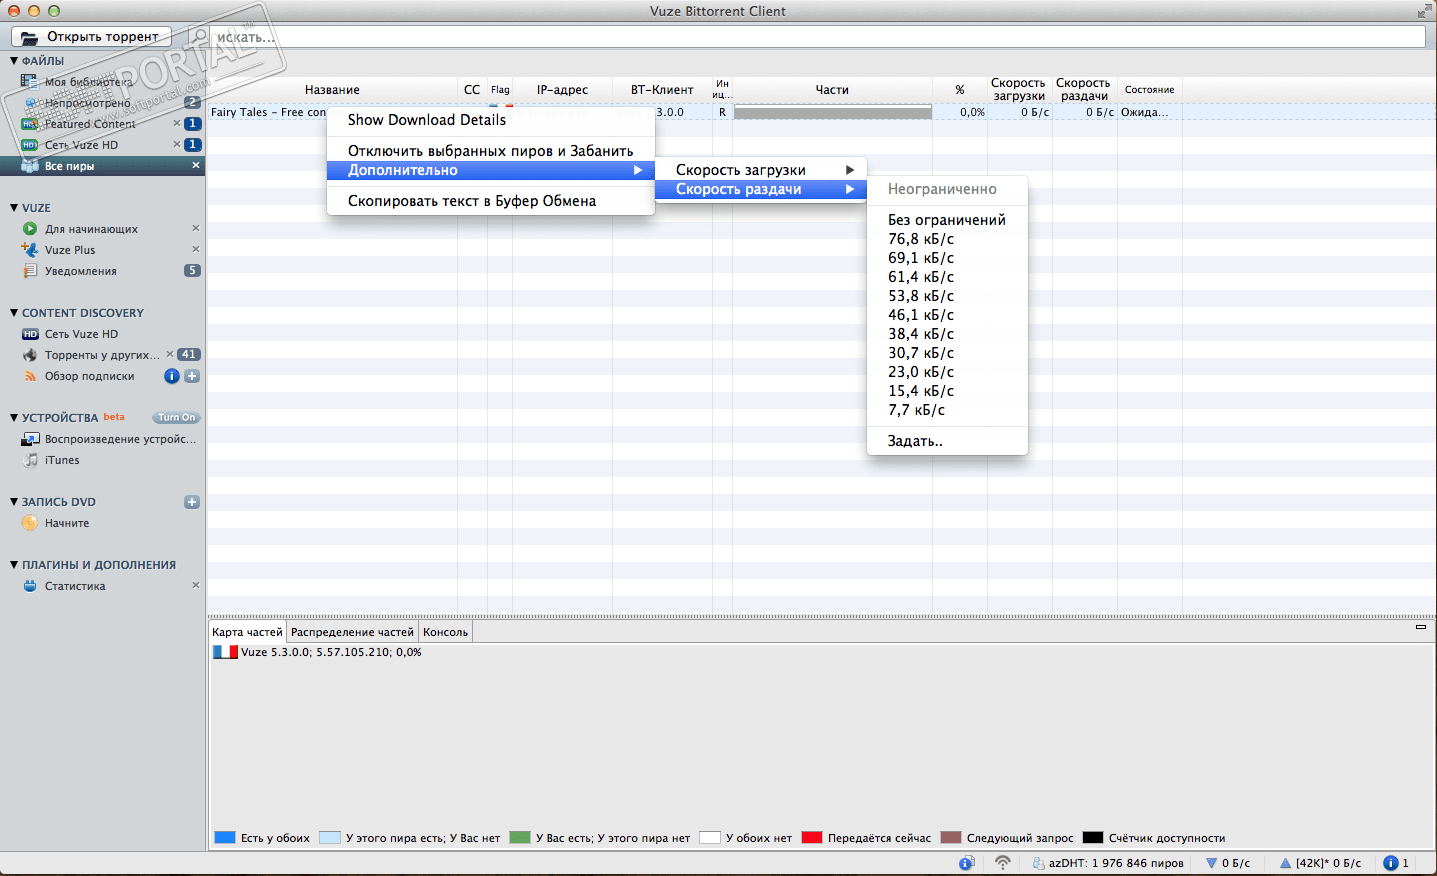Click black Счётчик доступности legend swatch

point(1093,838)
